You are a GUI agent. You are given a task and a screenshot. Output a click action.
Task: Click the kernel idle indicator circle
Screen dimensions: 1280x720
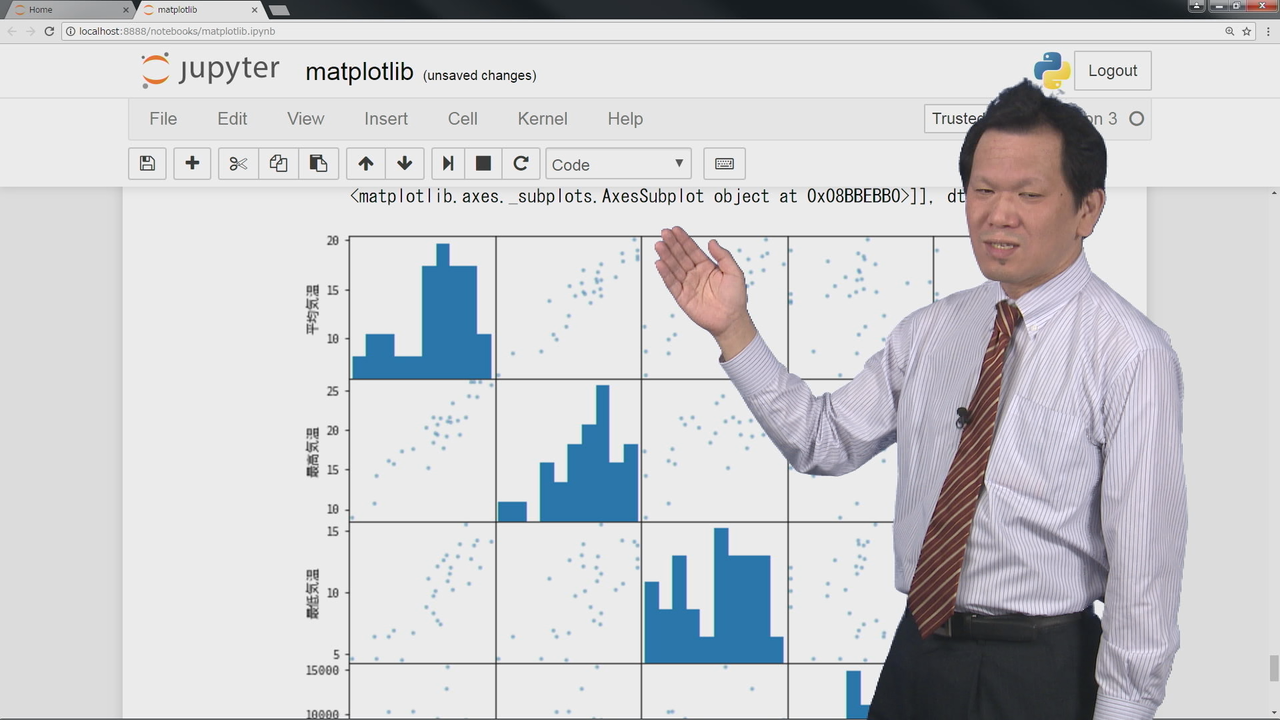pos(1136,119)
